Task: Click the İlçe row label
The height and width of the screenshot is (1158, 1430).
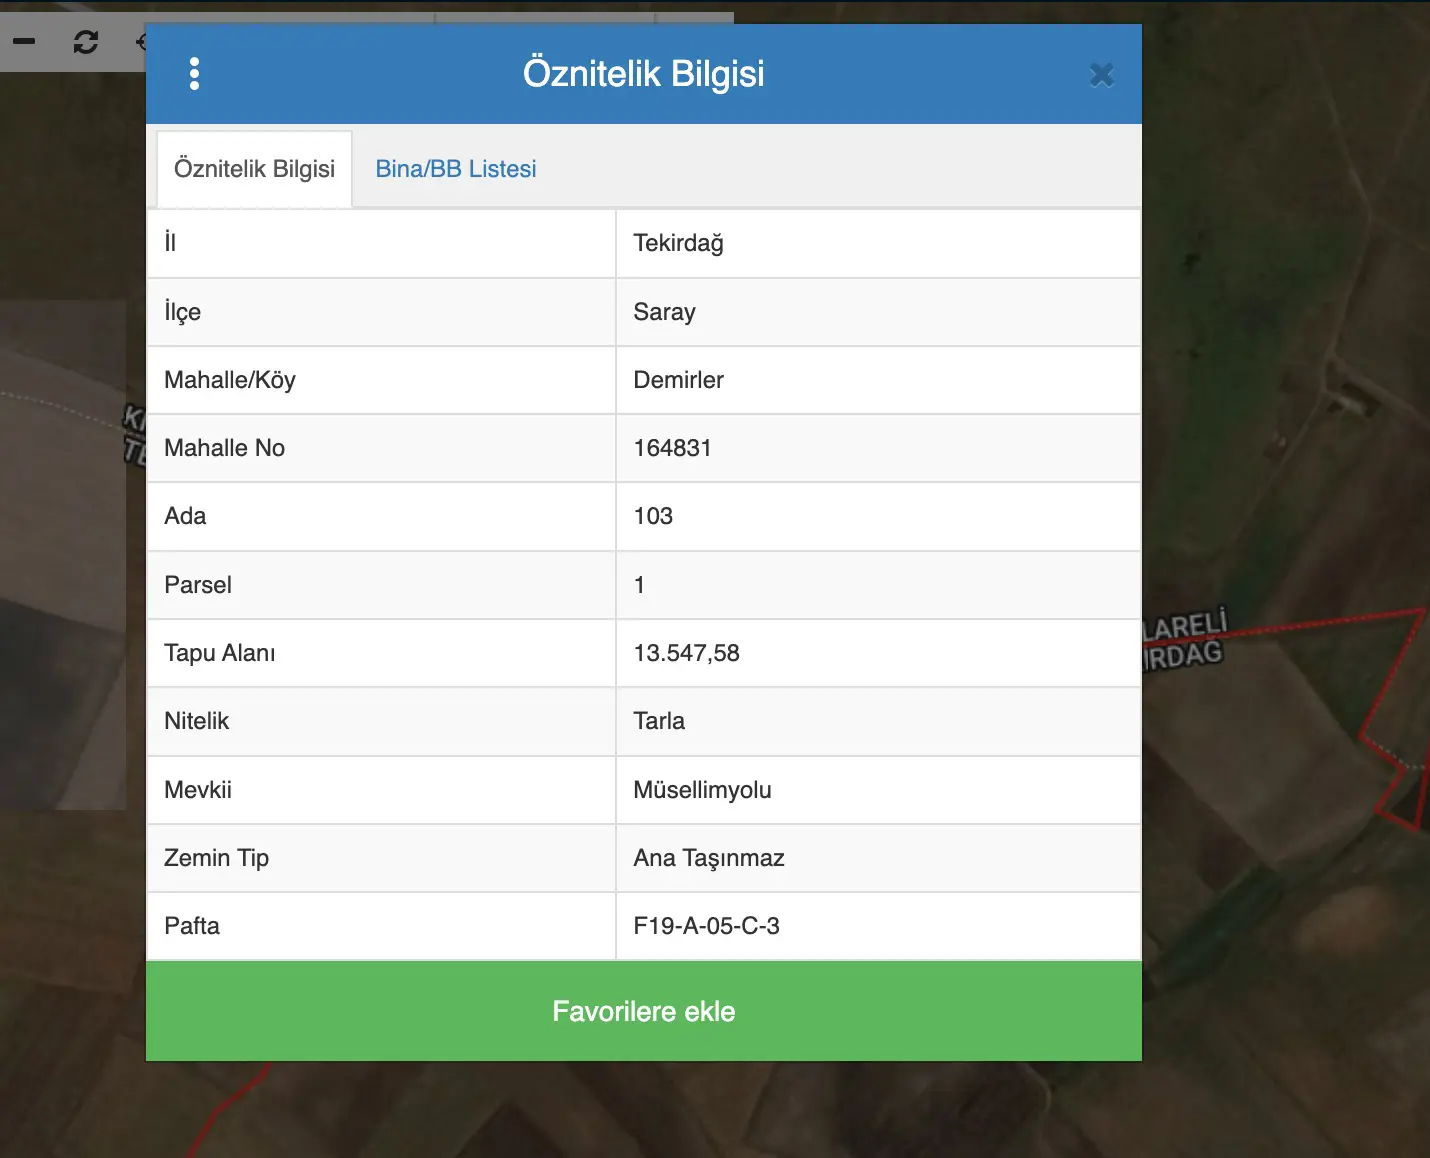Action: coord(183,312)
